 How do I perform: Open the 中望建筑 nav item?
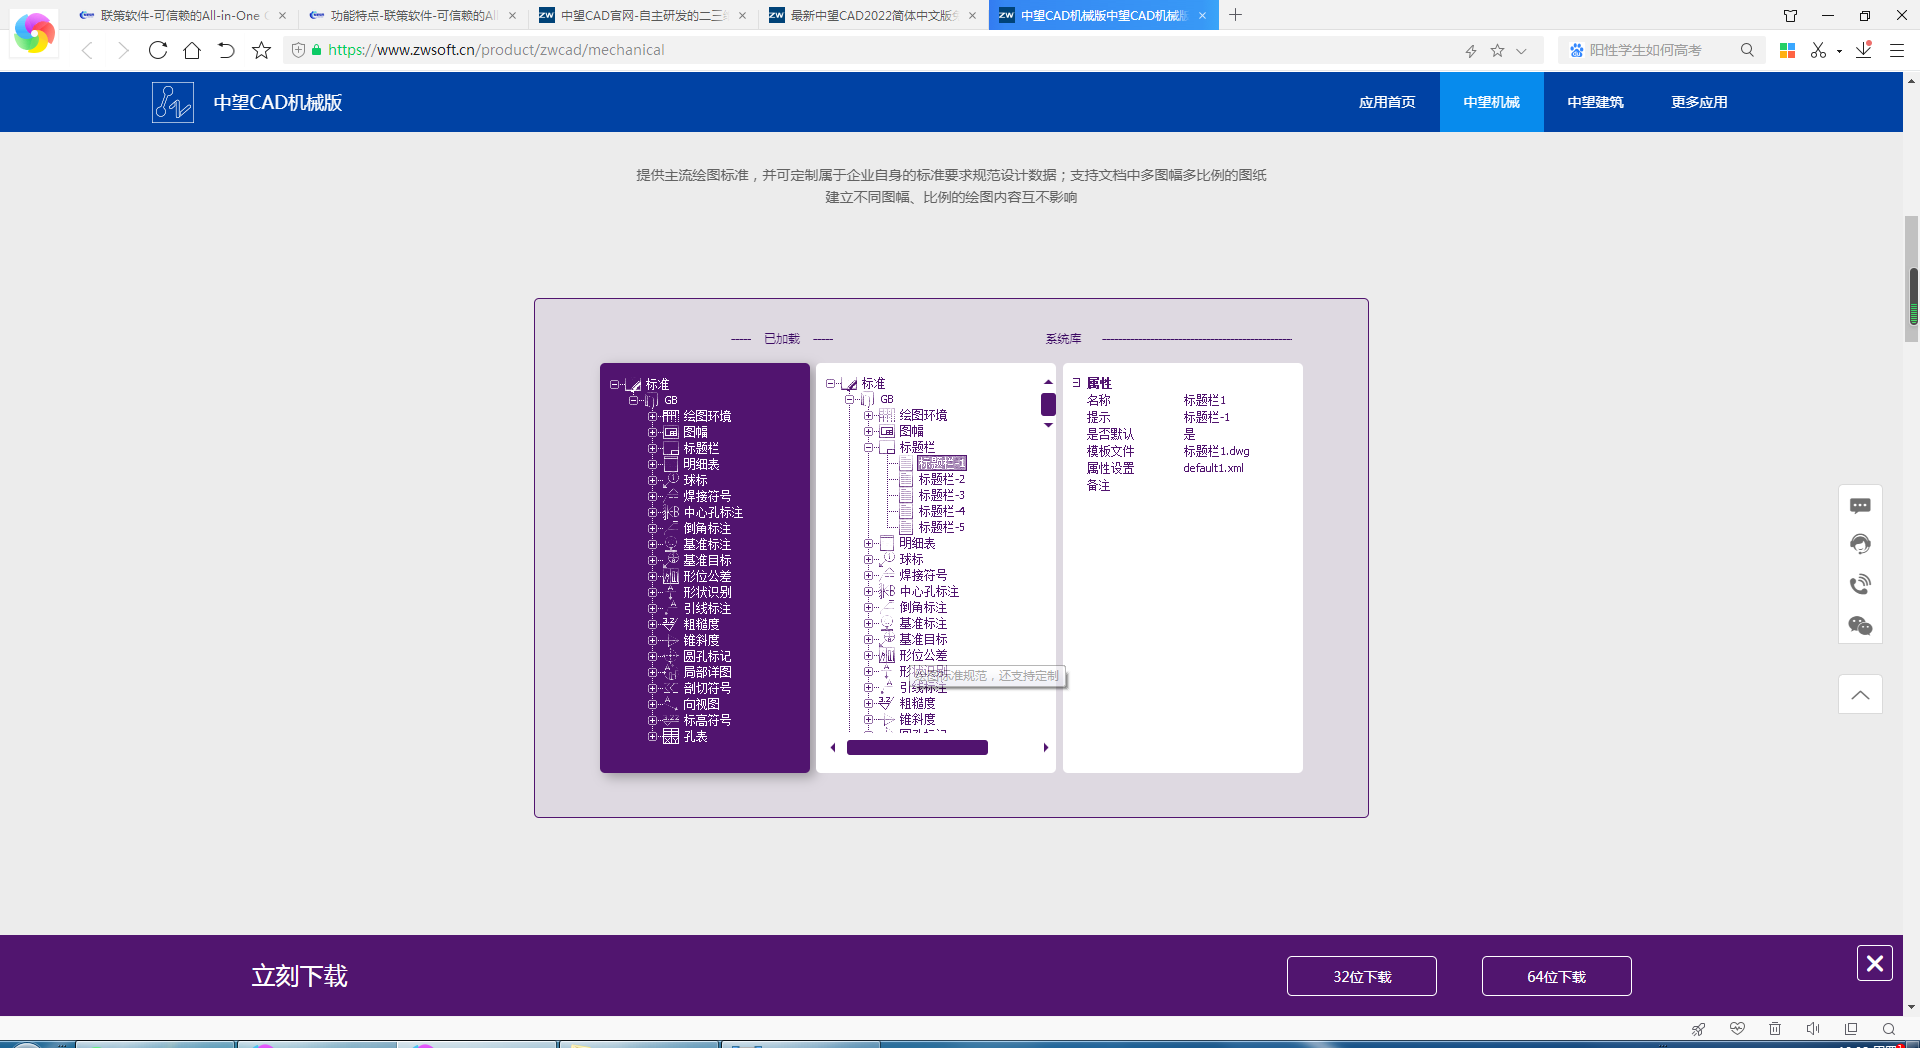coord(1595,102)
